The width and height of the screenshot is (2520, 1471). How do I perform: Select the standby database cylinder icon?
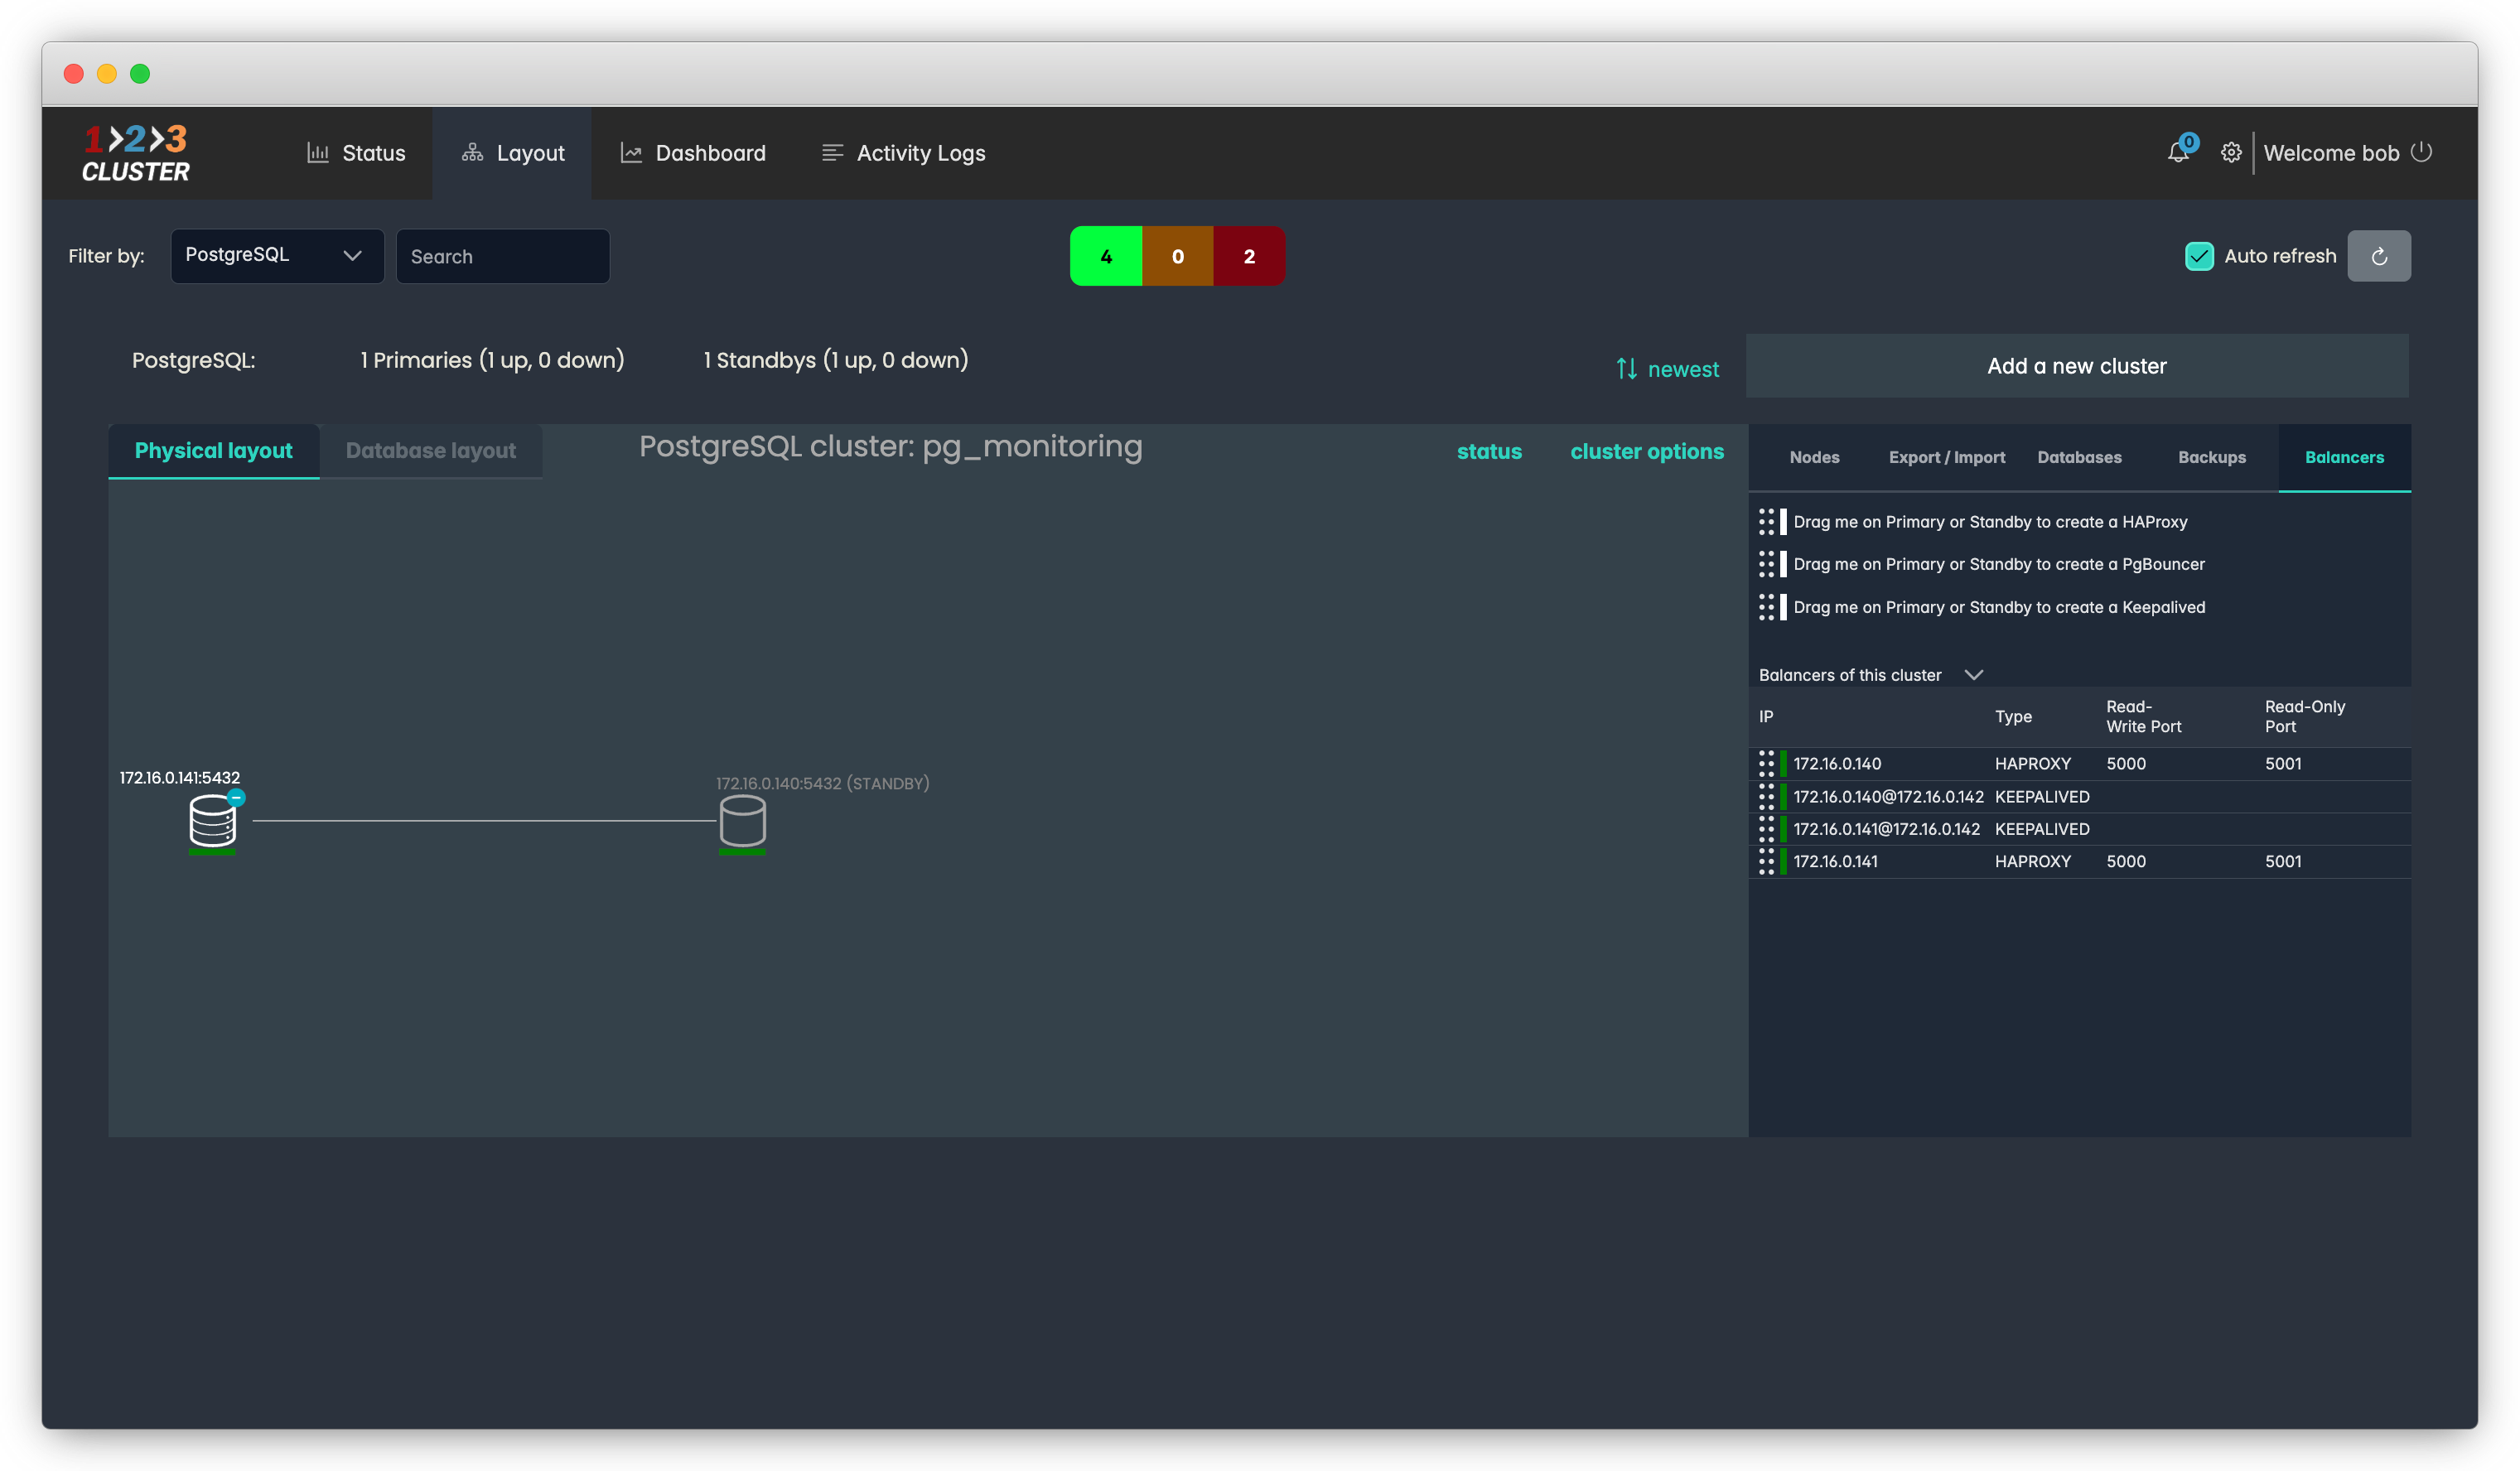pyautogui.click(x=742, y=821)
